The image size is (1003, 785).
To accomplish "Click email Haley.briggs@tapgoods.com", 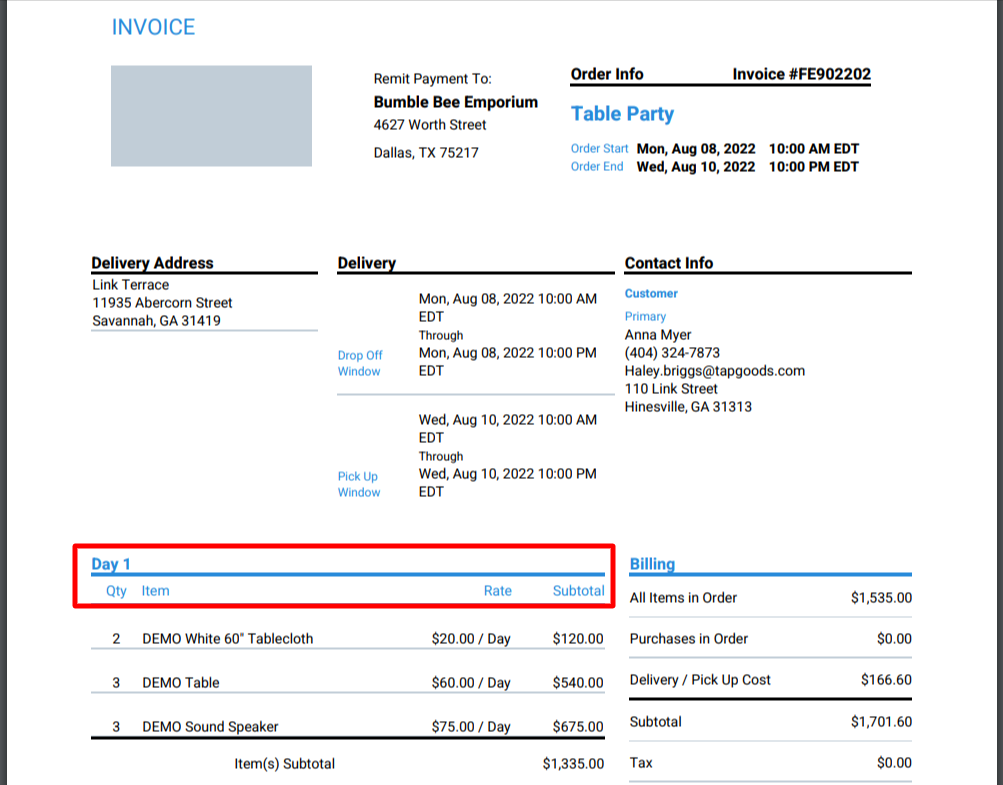I will (x=715, y=371).
